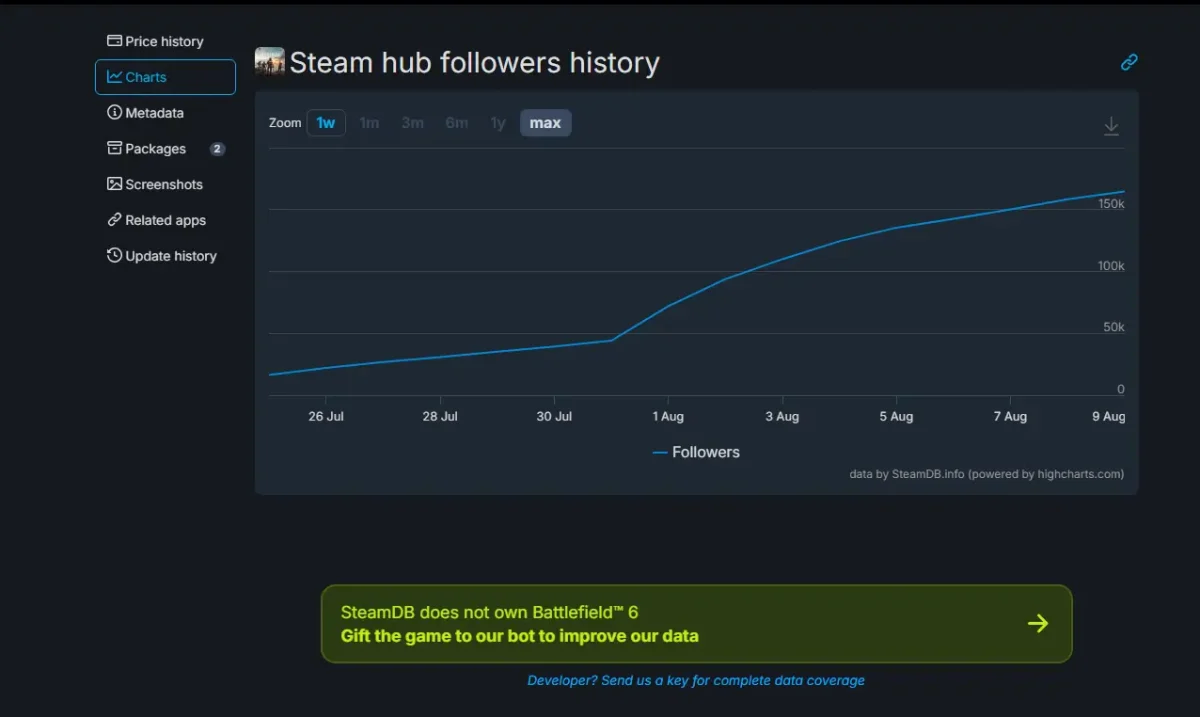Click the Screenshots image icon
Viewport: 1200px width, 717px height.
(x=114, y=184)
